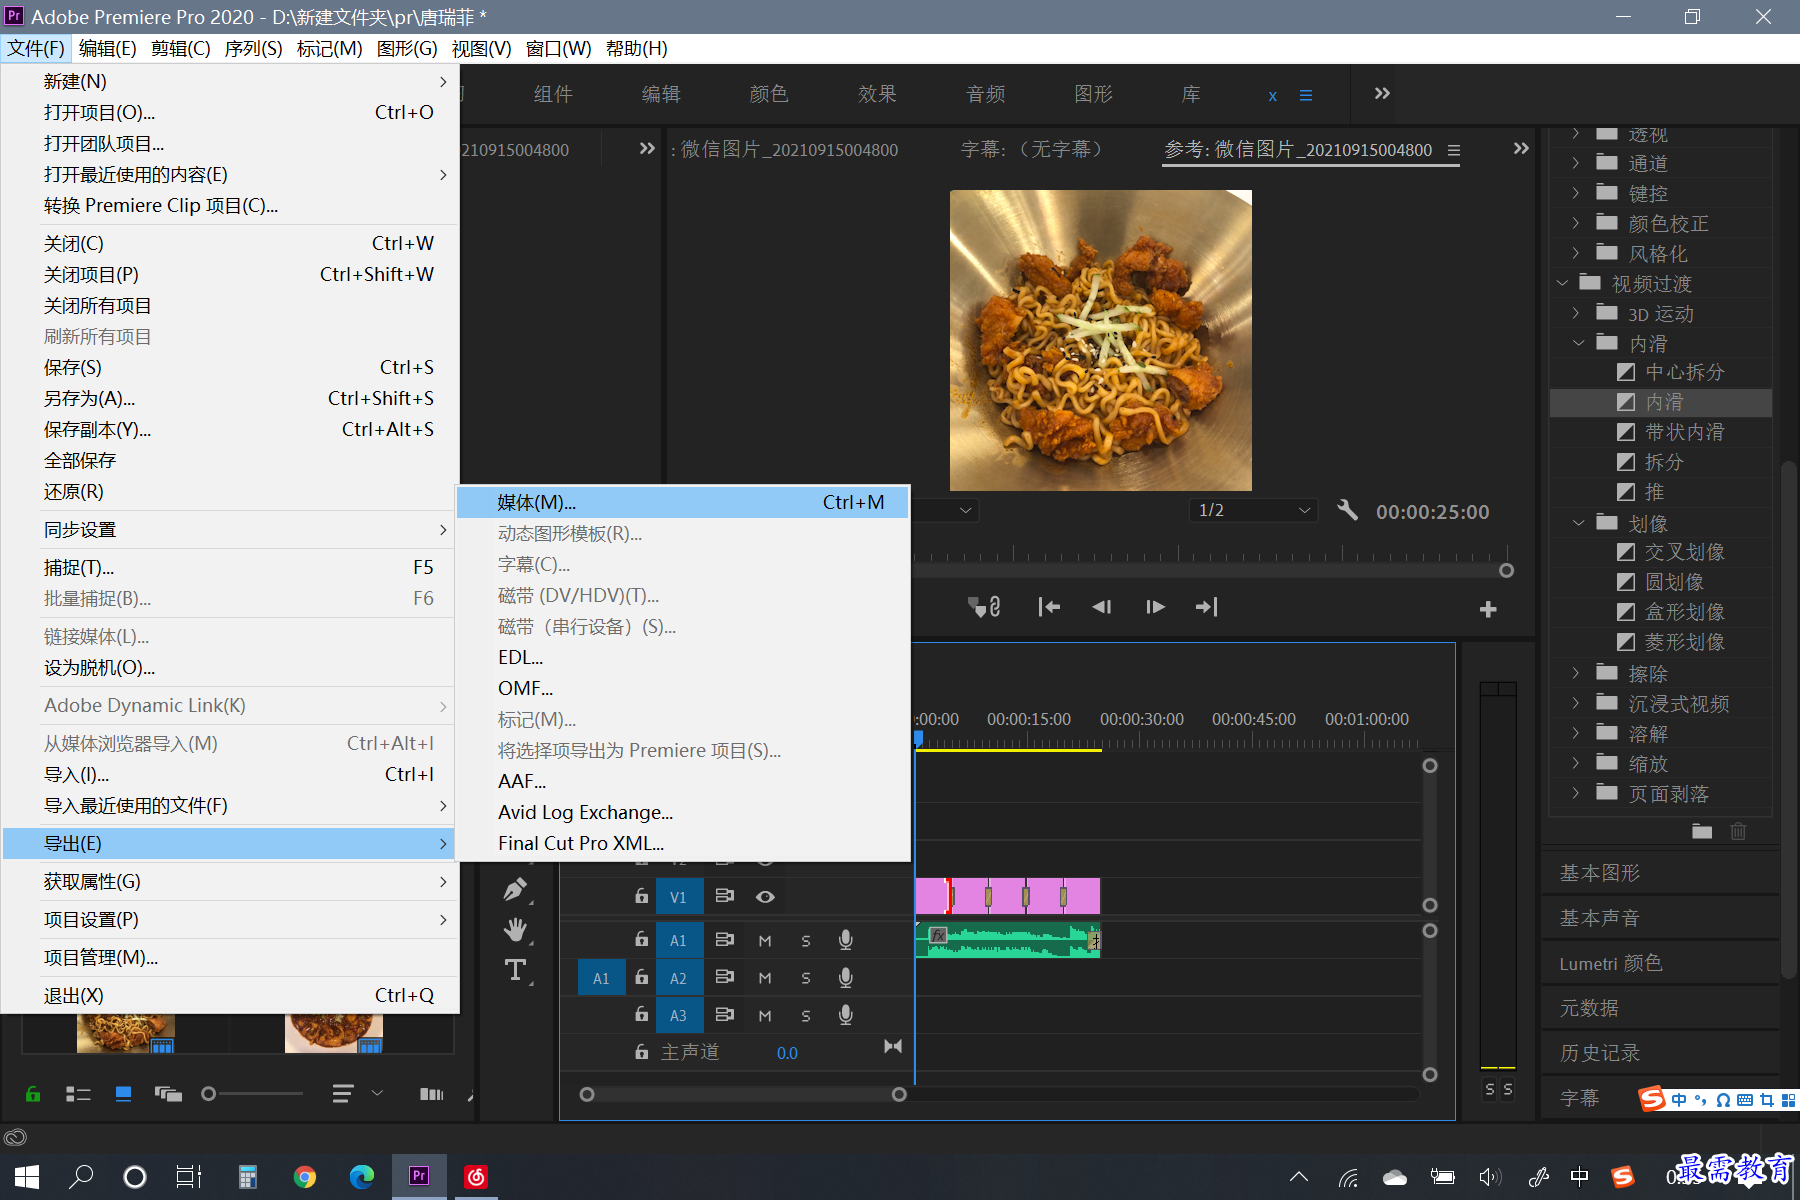
Task: Collapse the 划像 effects folder
Action: click(1579, 523)
